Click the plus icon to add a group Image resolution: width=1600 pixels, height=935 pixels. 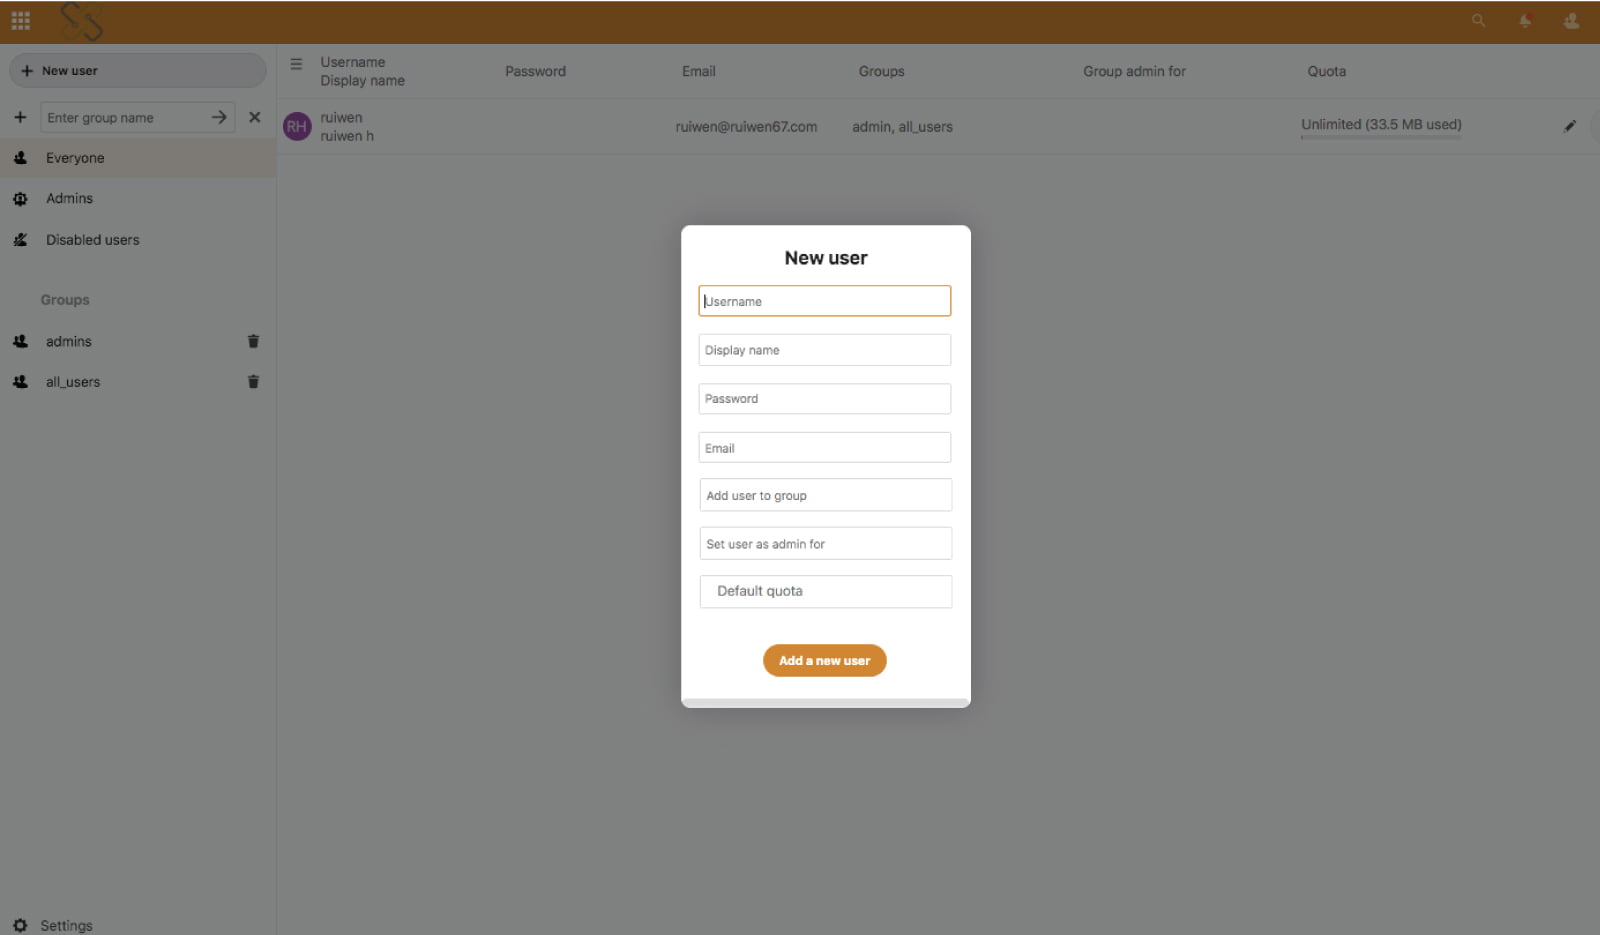click(20, 117)
